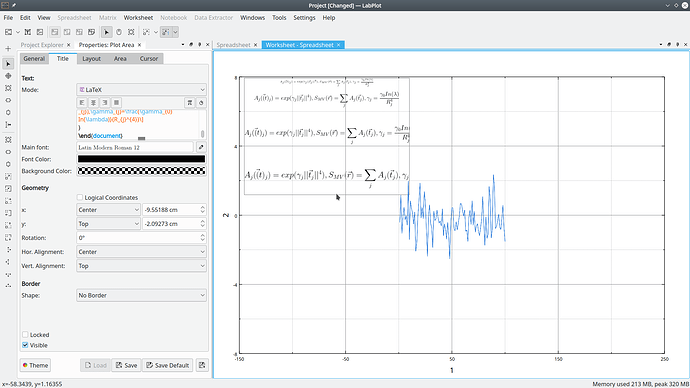
Task: Open the Tools menu
Action: (279, 18)
